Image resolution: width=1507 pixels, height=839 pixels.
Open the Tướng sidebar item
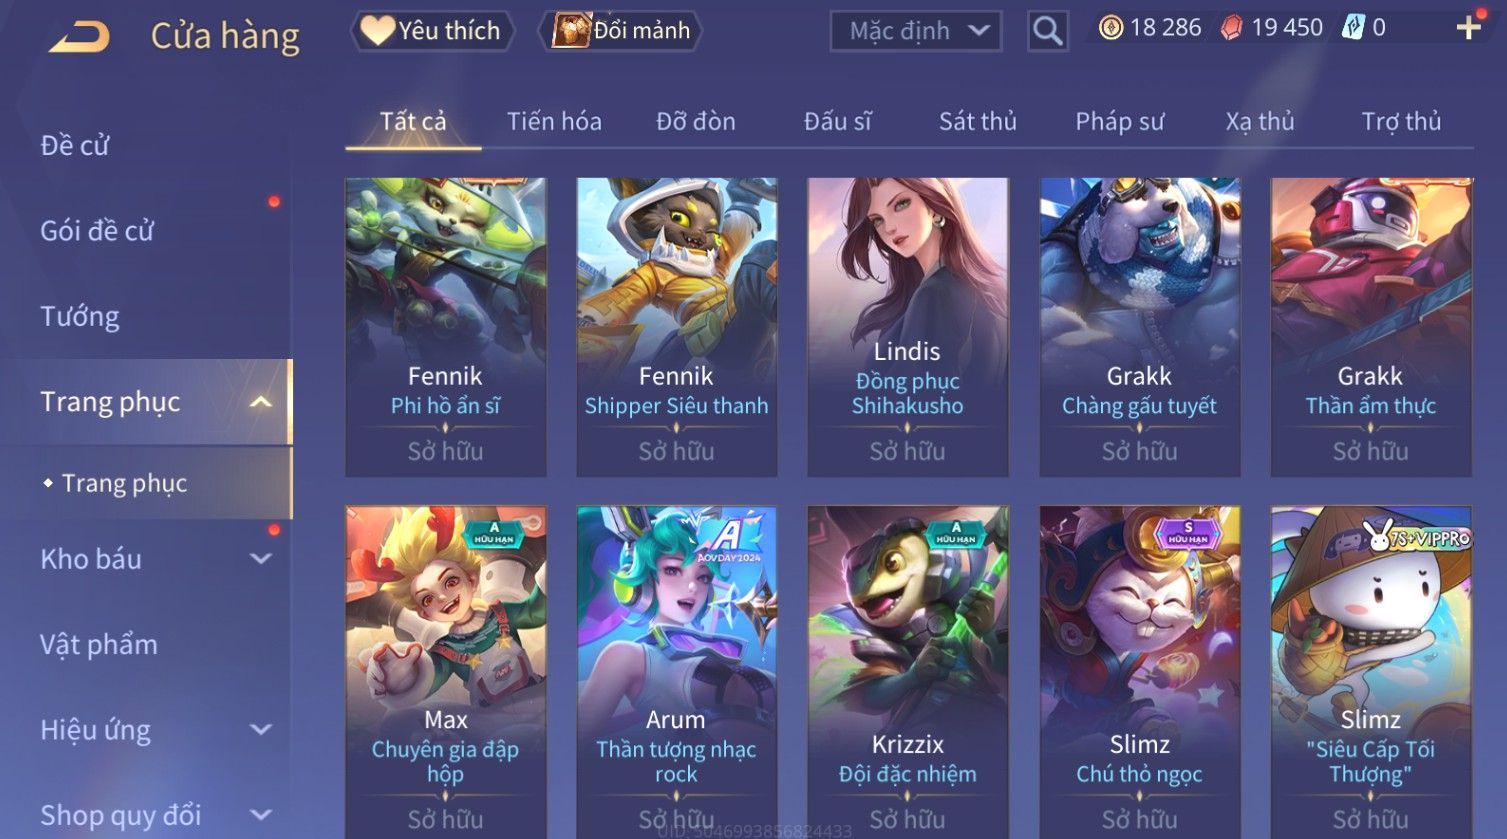point(80,317)
